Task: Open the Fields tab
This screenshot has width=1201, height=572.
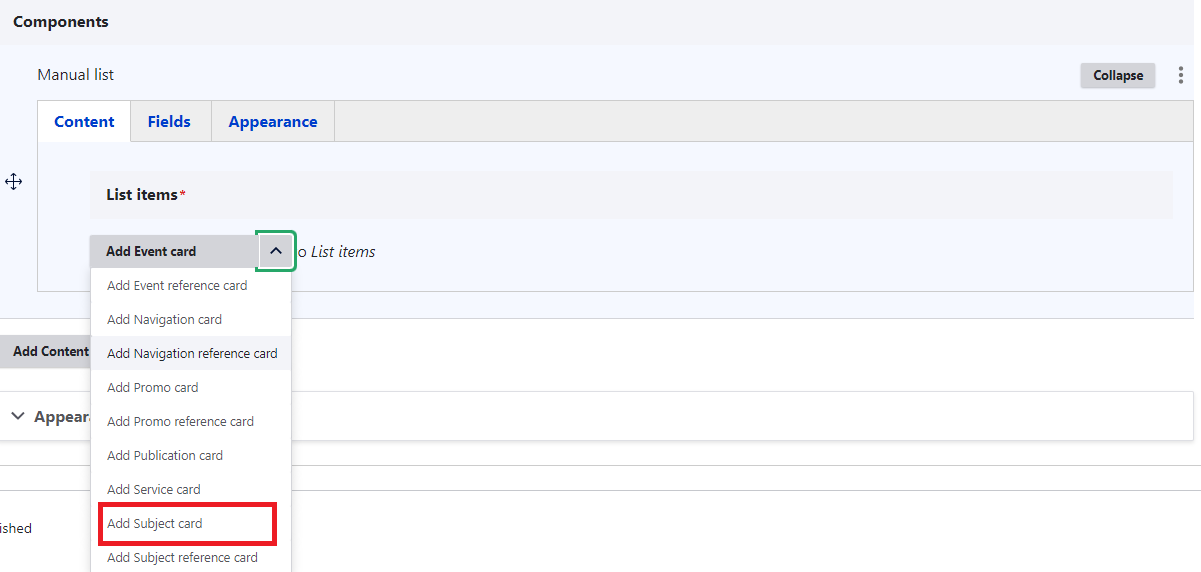Action: [169, 122]
